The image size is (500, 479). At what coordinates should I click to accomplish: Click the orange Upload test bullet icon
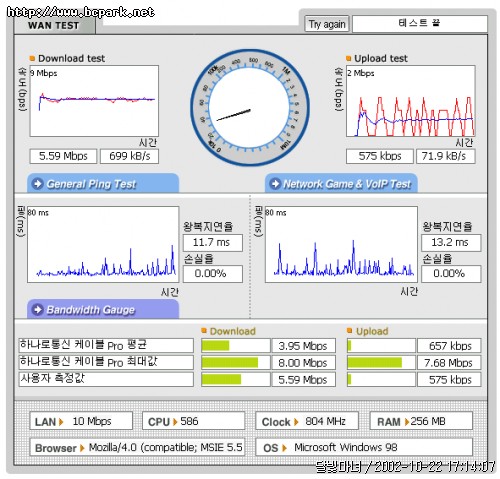[349, 58]
